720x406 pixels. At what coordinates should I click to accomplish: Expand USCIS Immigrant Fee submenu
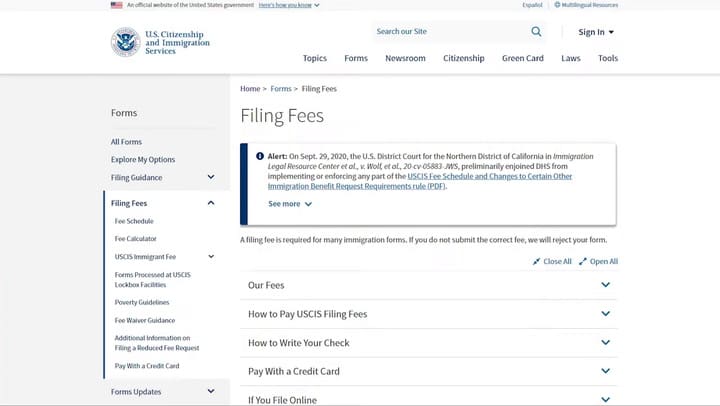pos(211,256)
